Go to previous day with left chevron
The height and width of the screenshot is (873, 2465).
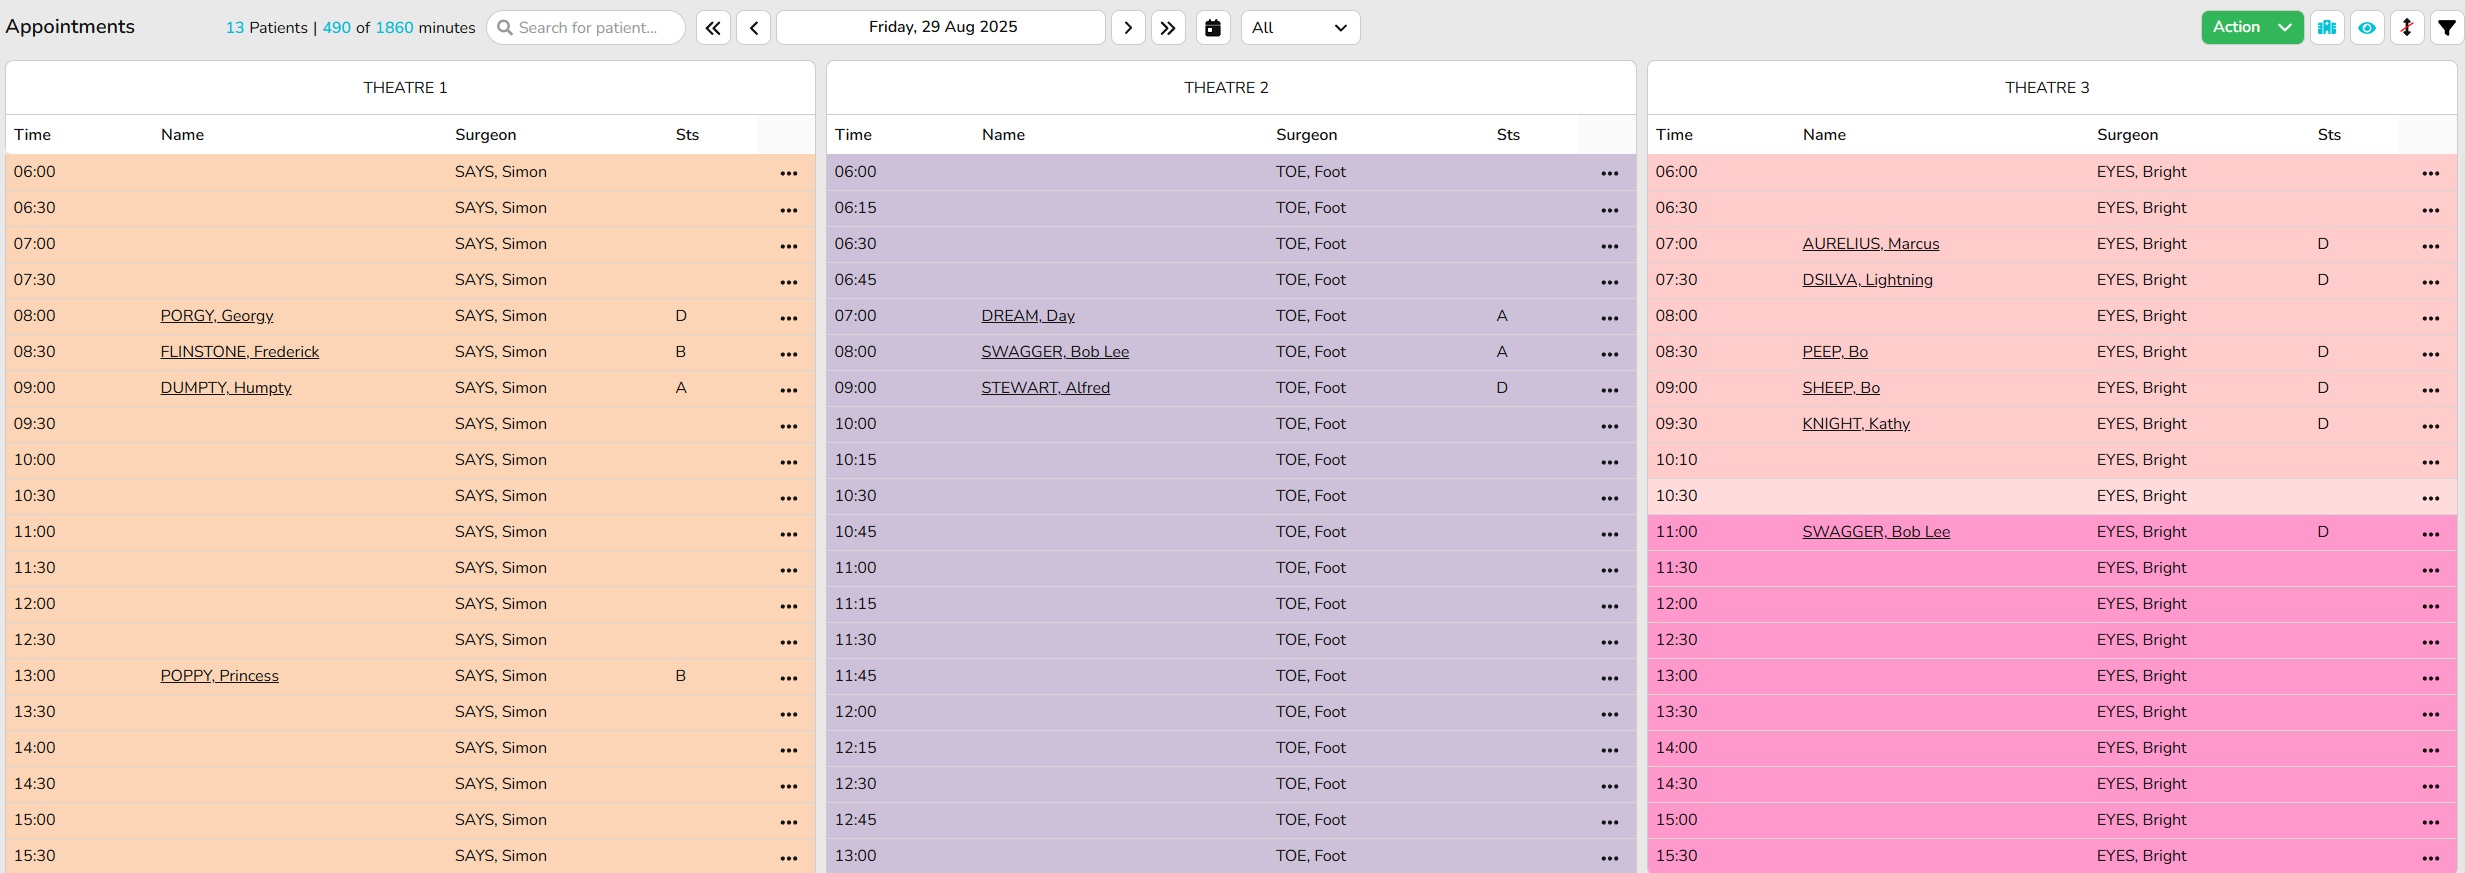(754, 28)
